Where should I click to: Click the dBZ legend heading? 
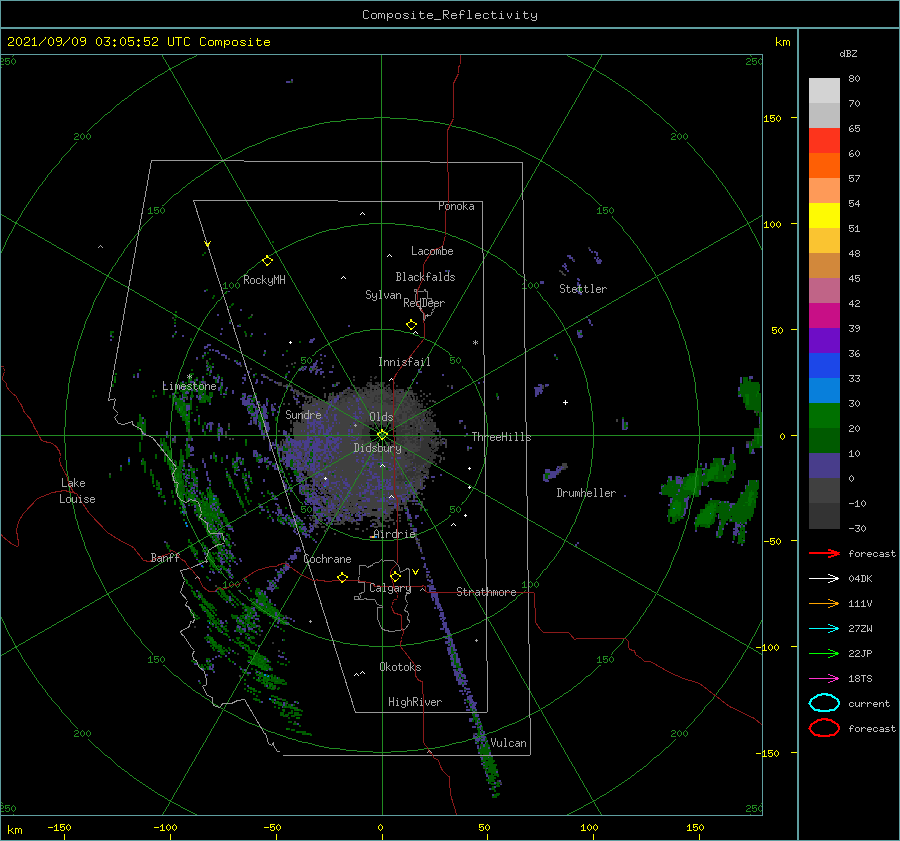(x=848, y=53)
